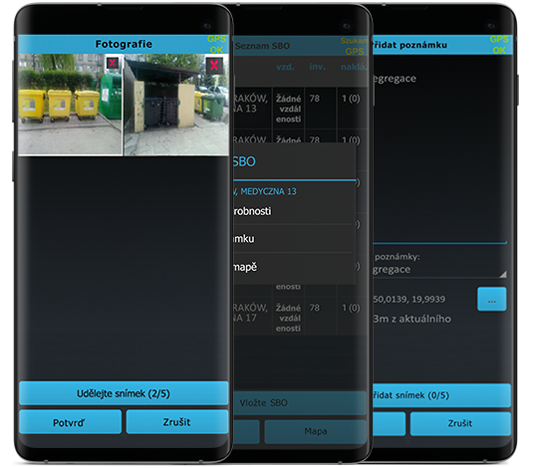Remove the yellow bins photo with red X
The height and width of the screenshot is (468, 534).
(112, 63)
